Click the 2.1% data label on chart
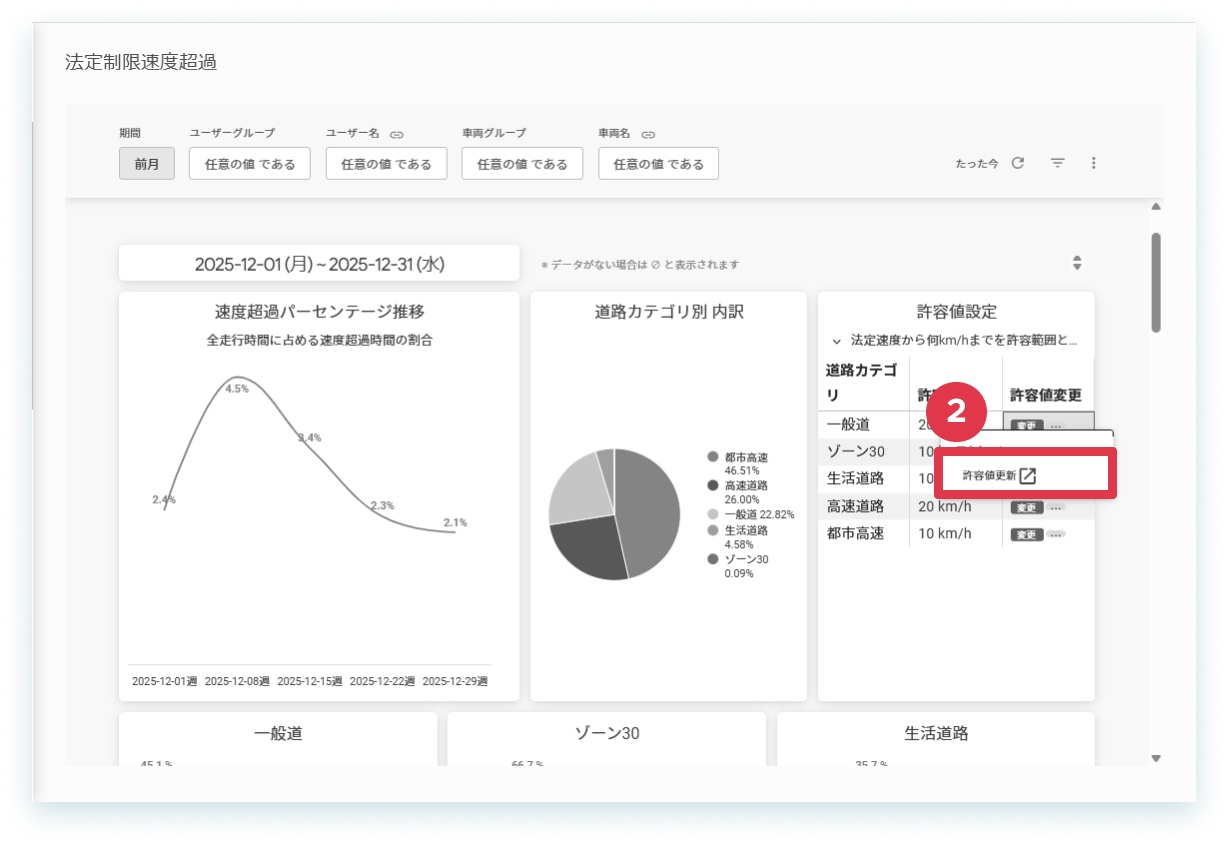This screenshot has height=844, width=1228. [x=455, y=522]
